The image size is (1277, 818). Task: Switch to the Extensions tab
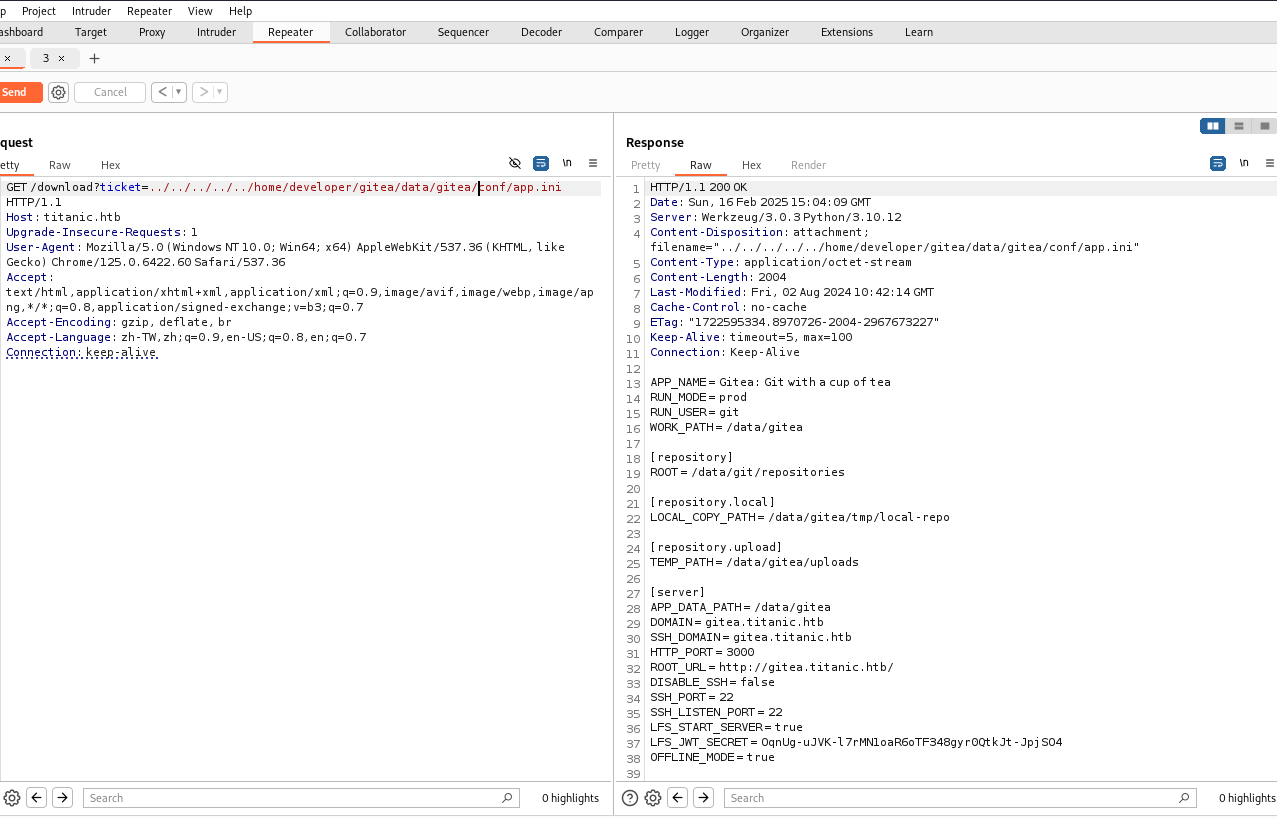[847, 32]
